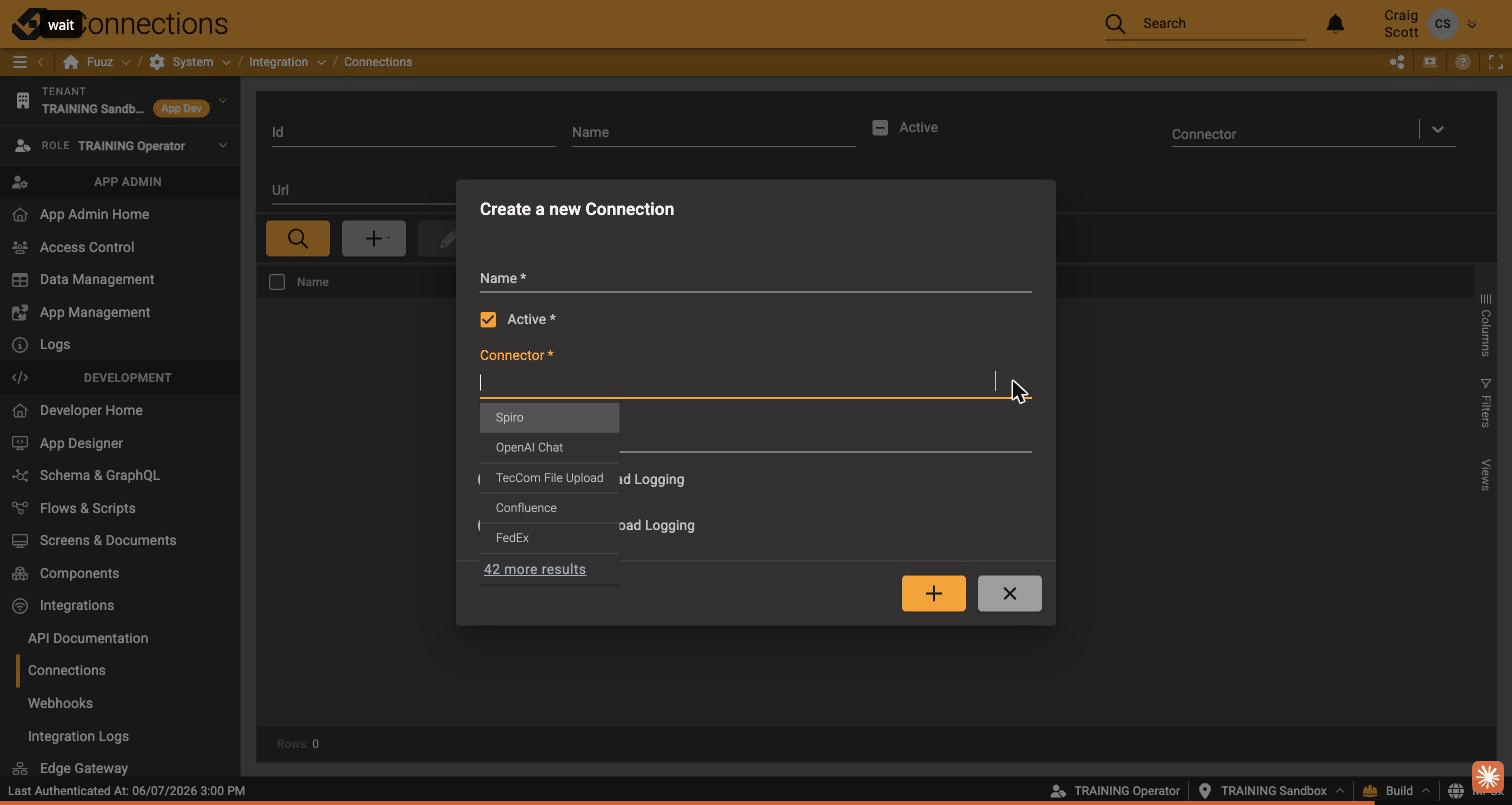The height and width of the screenshot is (805, 1512).
Task: Open App Management in sidebar
Action: (x=95, y=312)
